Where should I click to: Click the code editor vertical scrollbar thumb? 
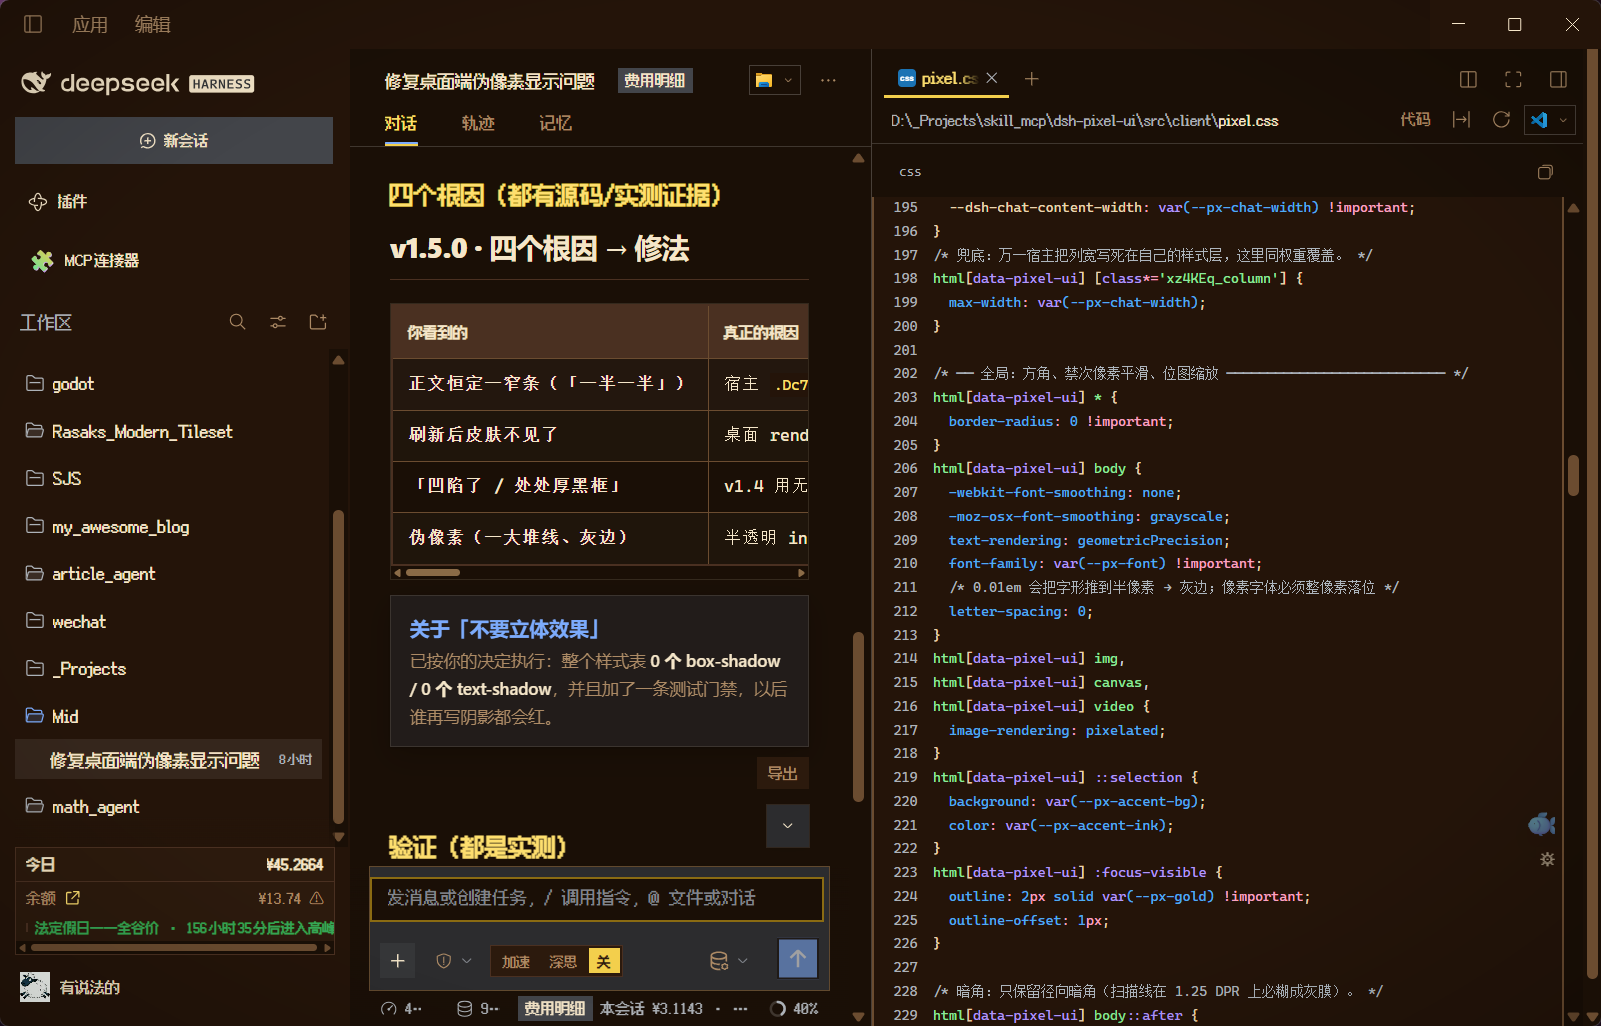(x=1573, y=475)
